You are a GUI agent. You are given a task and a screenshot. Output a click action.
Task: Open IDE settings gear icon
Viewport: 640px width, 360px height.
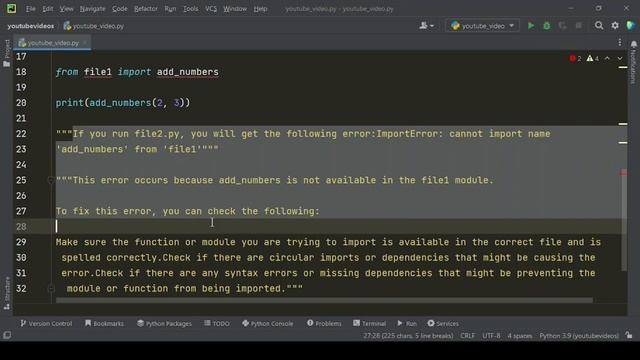615,26
